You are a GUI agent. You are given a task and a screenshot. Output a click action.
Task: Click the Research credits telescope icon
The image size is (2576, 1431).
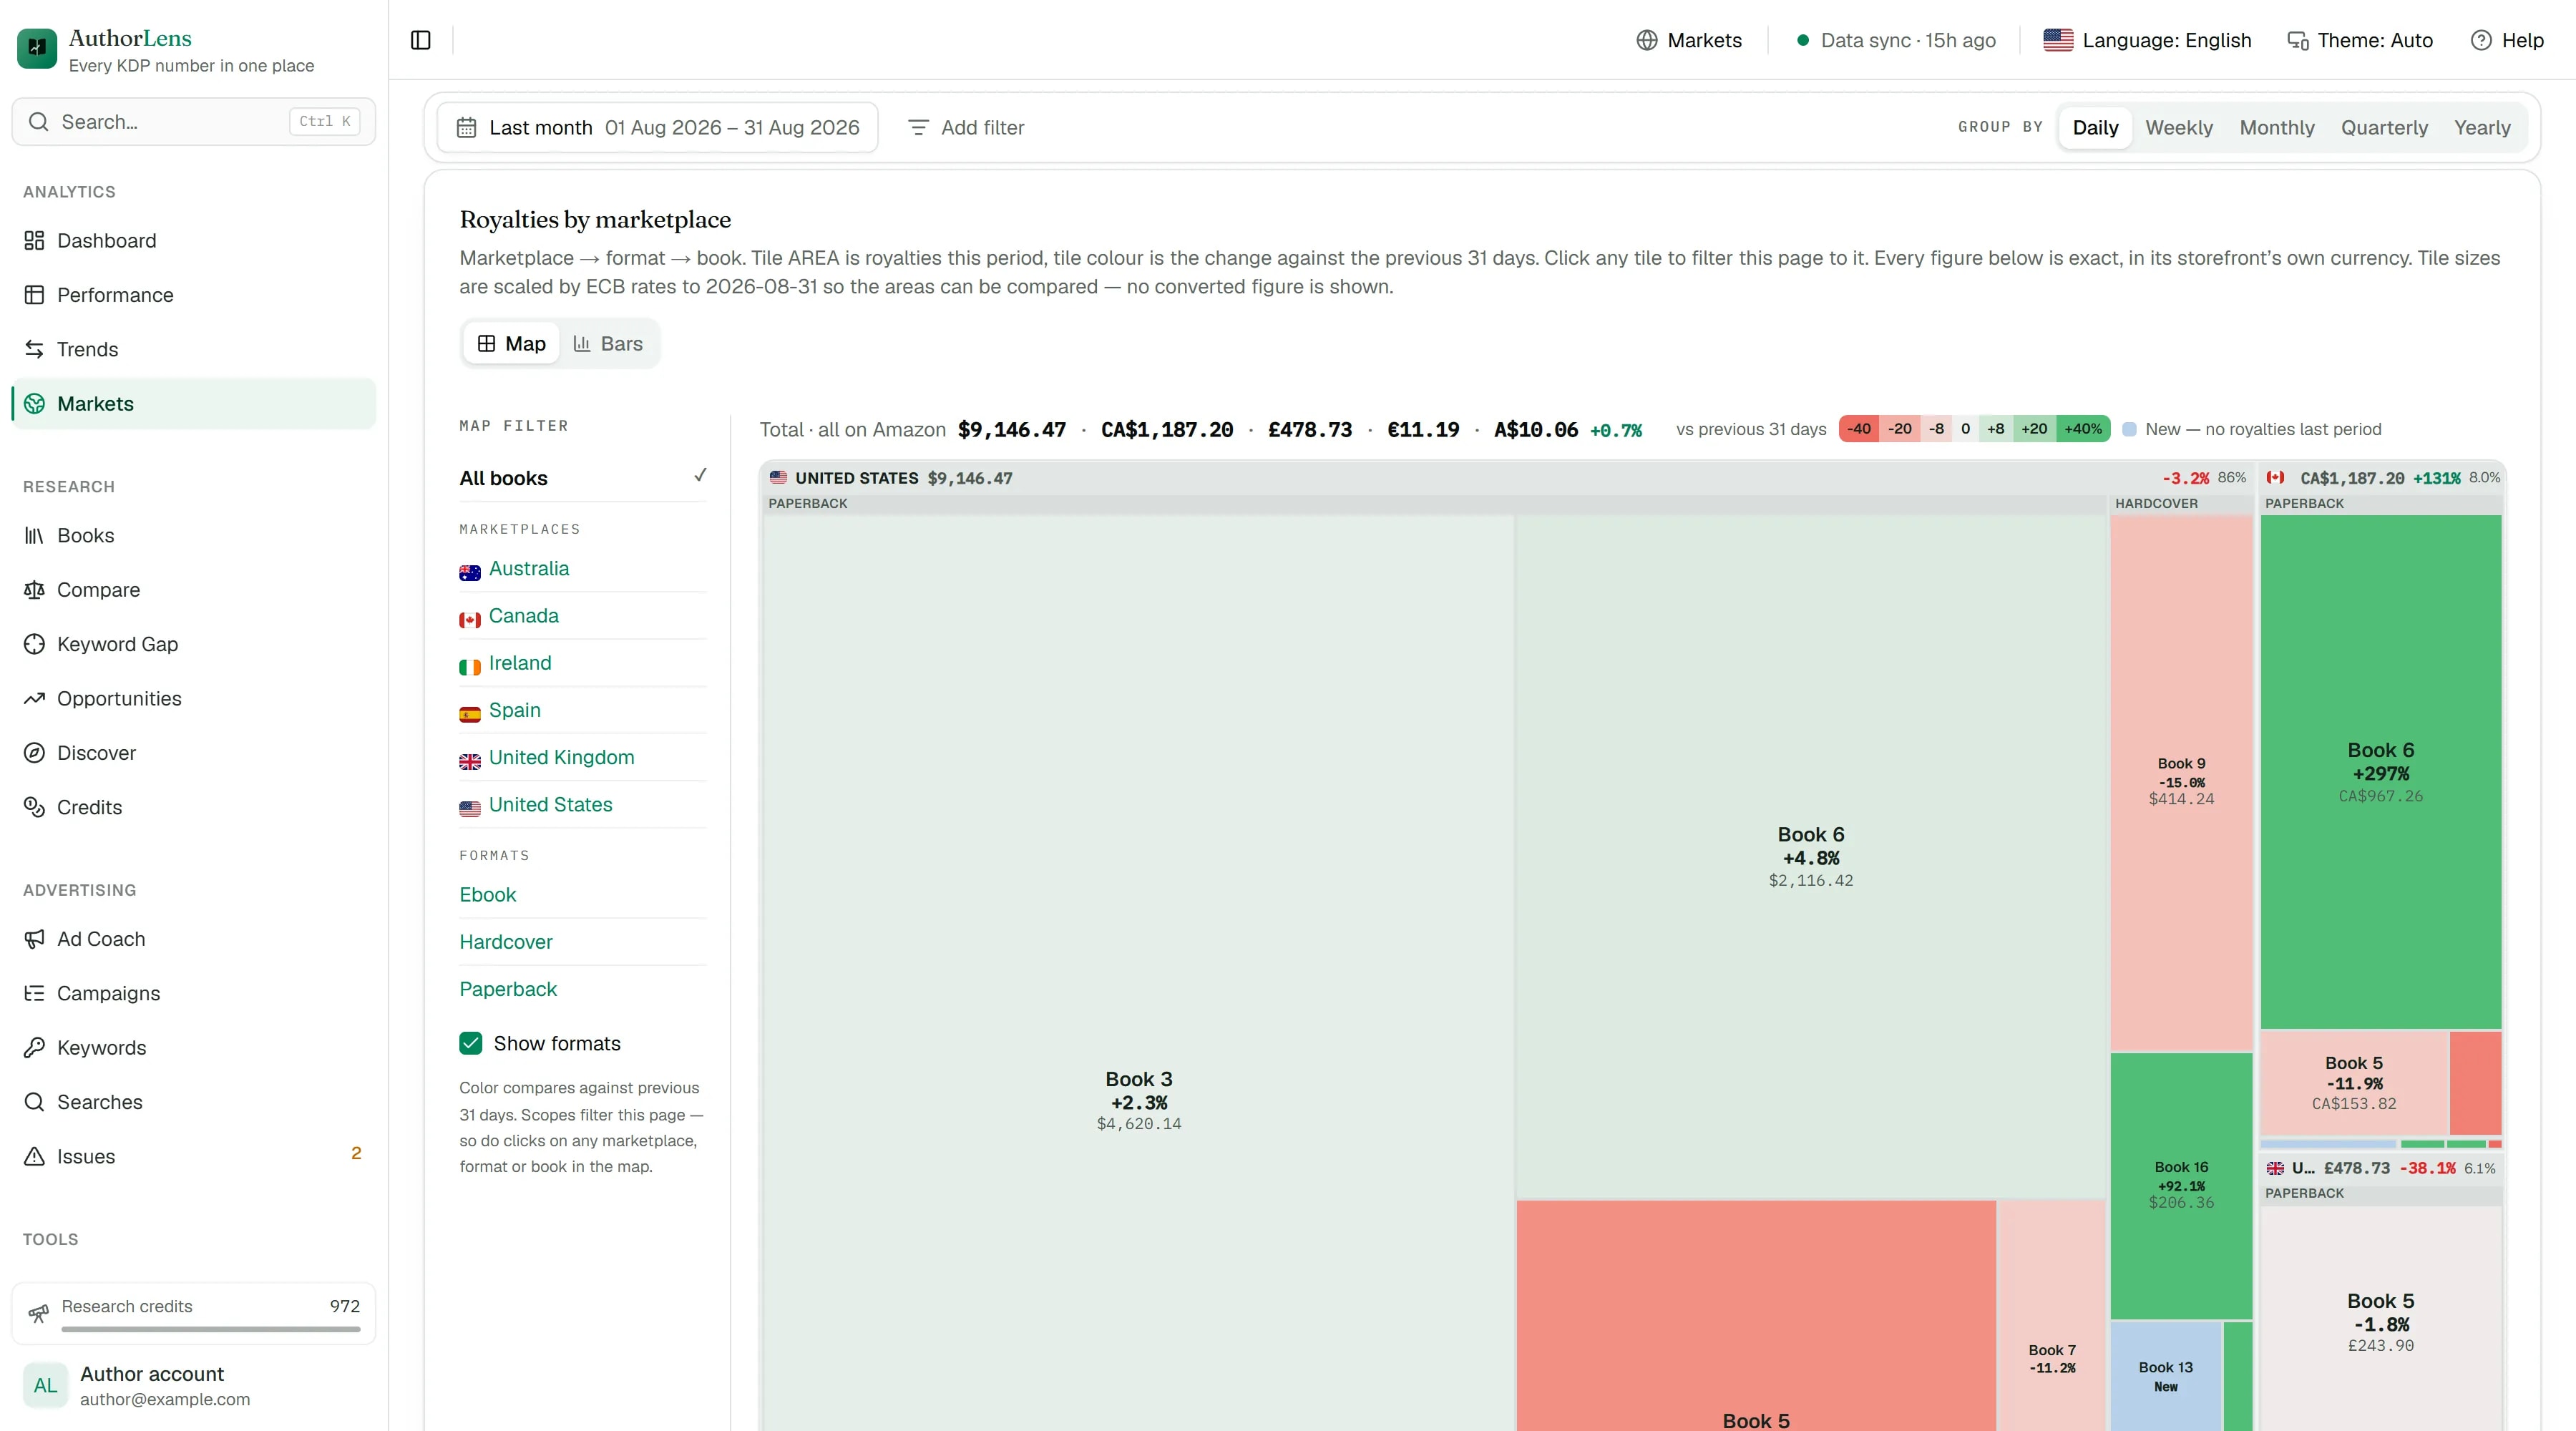pos(38,1313)
